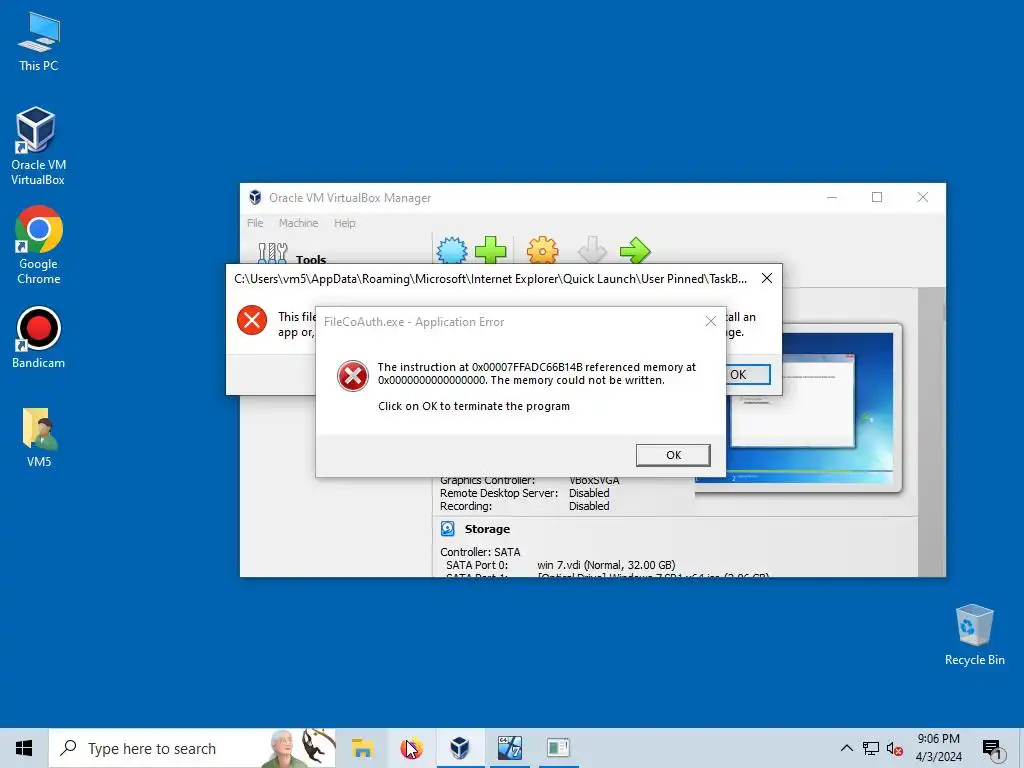The image size is (1024, 768).
Task: Open File Explorer from the taskbar
Action: 362,748
